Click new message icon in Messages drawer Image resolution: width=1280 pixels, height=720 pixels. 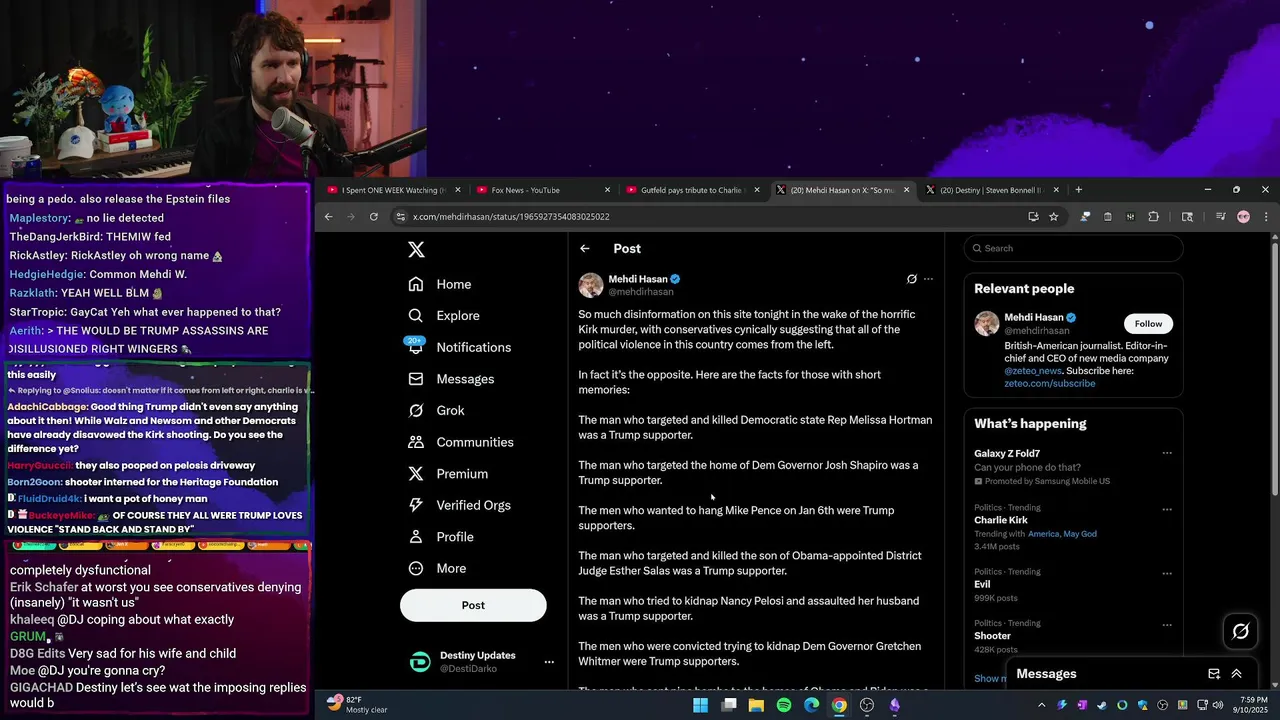point(1214,674)
